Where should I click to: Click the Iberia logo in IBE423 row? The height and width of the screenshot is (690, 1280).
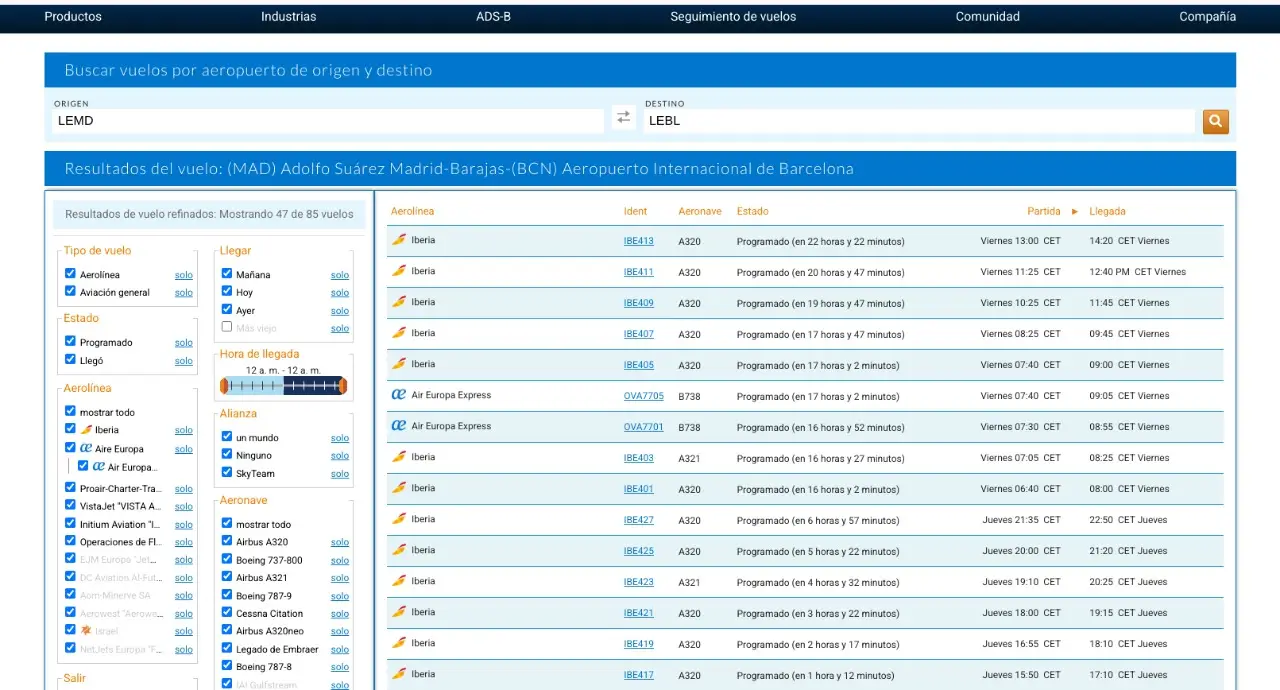[399, 581]
